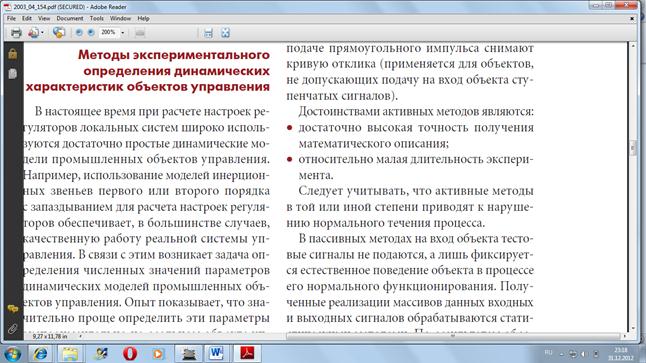
Task: Click the zoom in plus button
Action: tap(91, 33)
